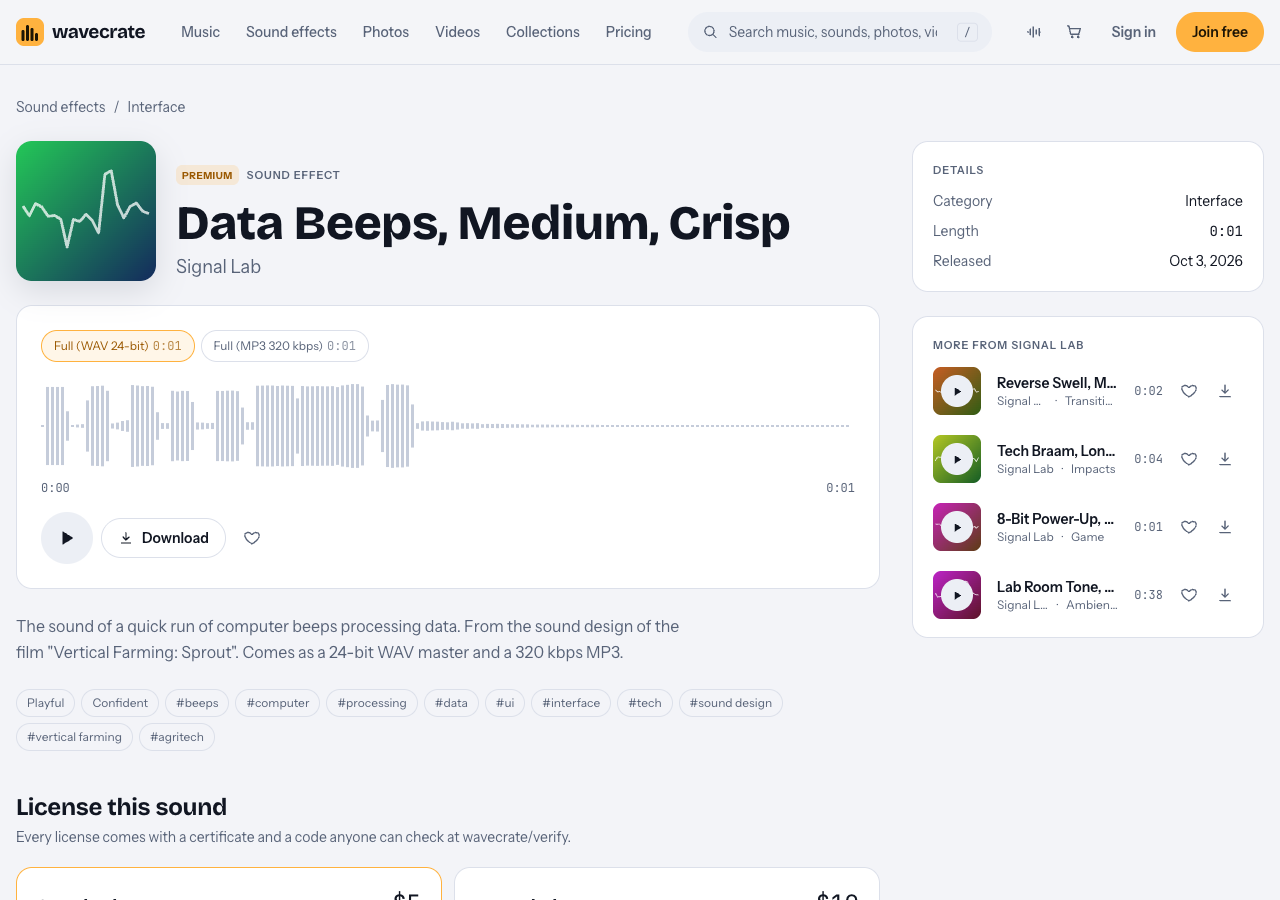Play 8-Bit Power-Up preview
1280x900 pixels.
[x=957, y=527]
